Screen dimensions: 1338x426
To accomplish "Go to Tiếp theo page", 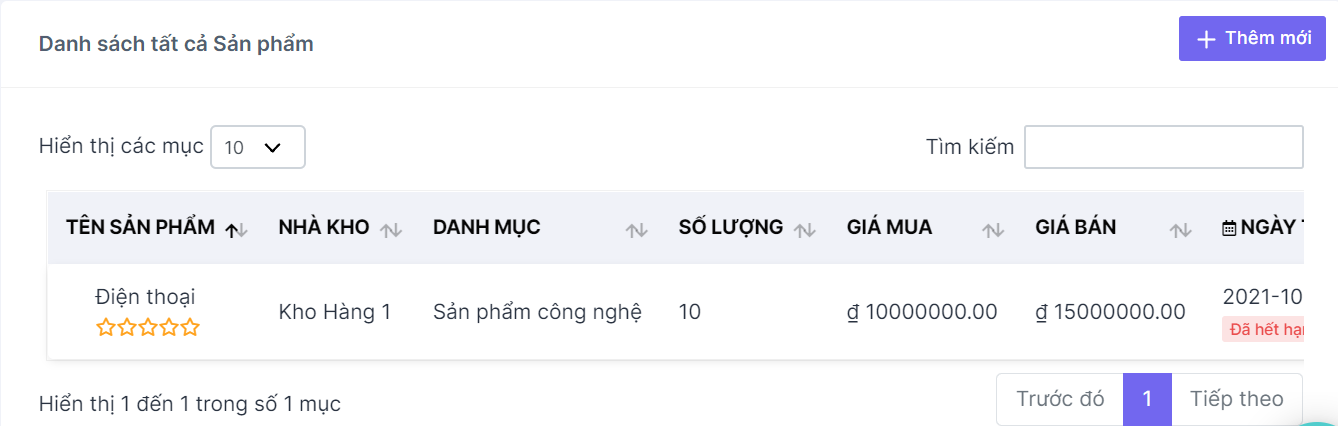I will click(1236, 399).
